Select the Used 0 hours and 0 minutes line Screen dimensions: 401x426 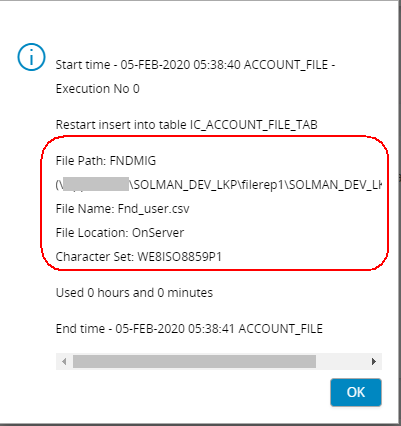pos(134,293)
